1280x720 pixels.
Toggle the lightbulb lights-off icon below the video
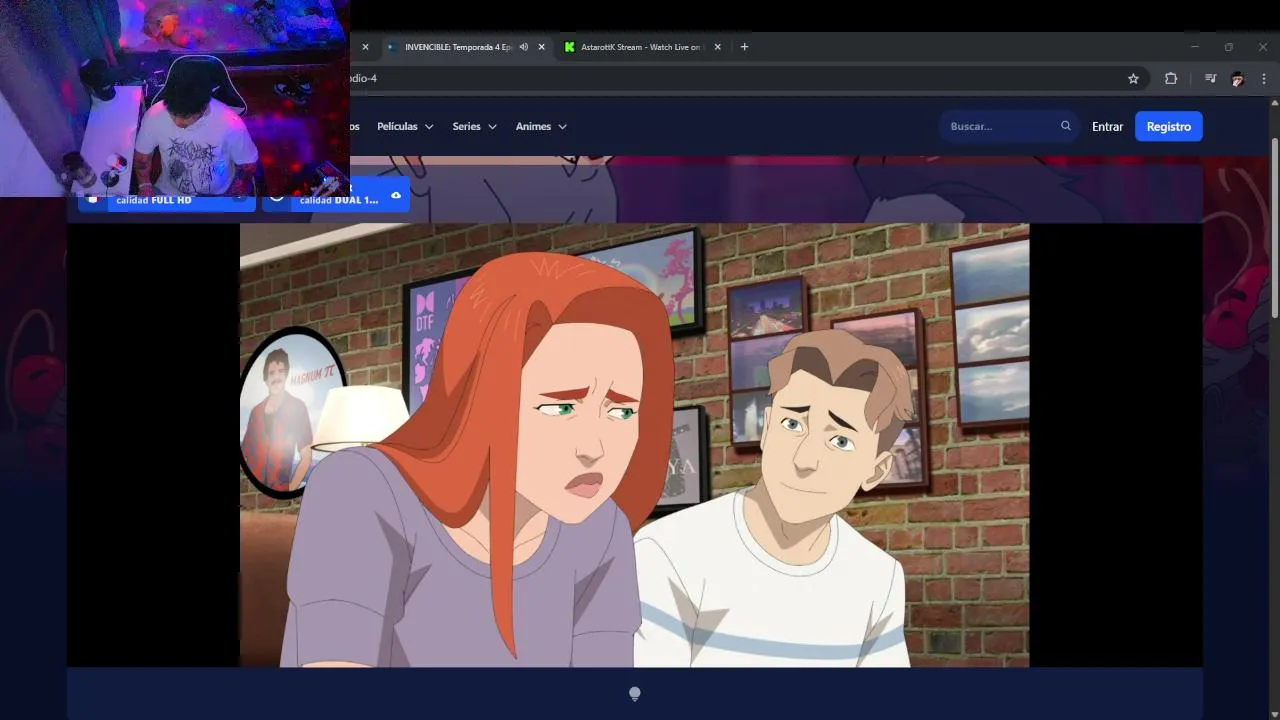[634, 694]
